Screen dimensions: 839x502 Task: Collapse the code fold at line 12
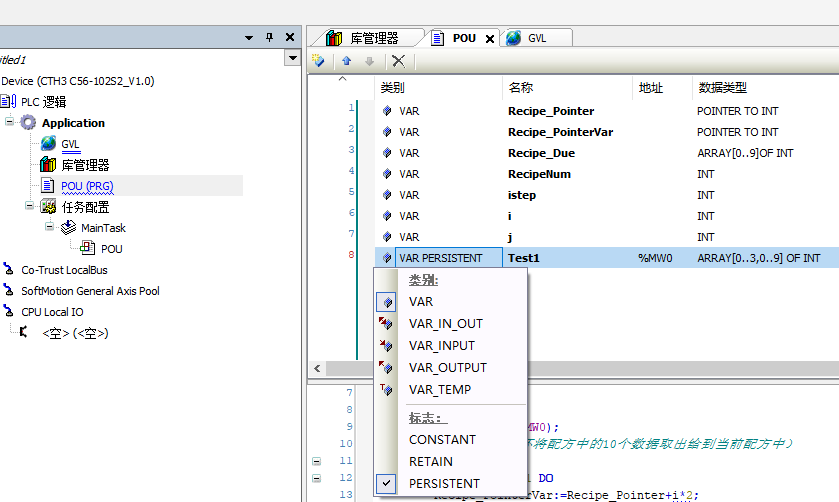(x=316, y=478)
